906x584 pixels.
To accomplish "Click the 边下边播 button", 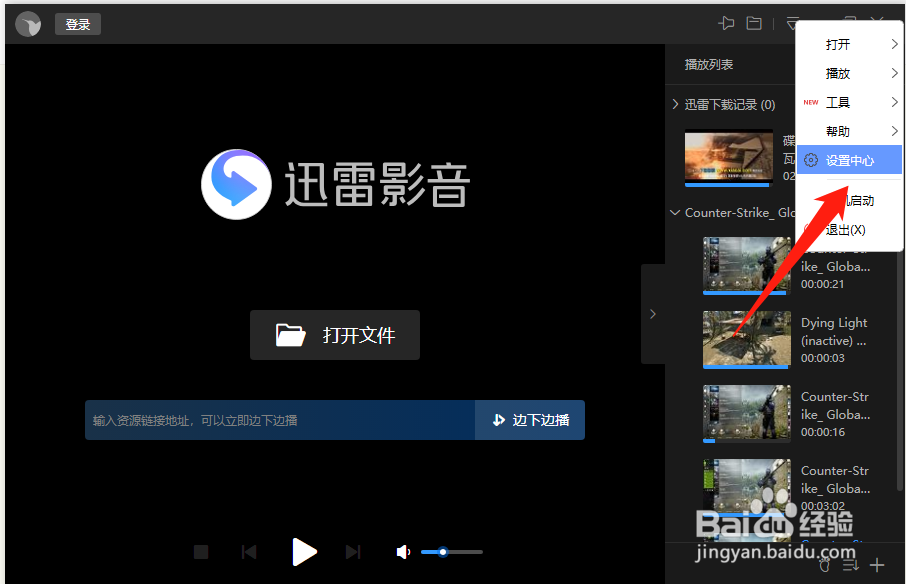I will coord(530,420).
